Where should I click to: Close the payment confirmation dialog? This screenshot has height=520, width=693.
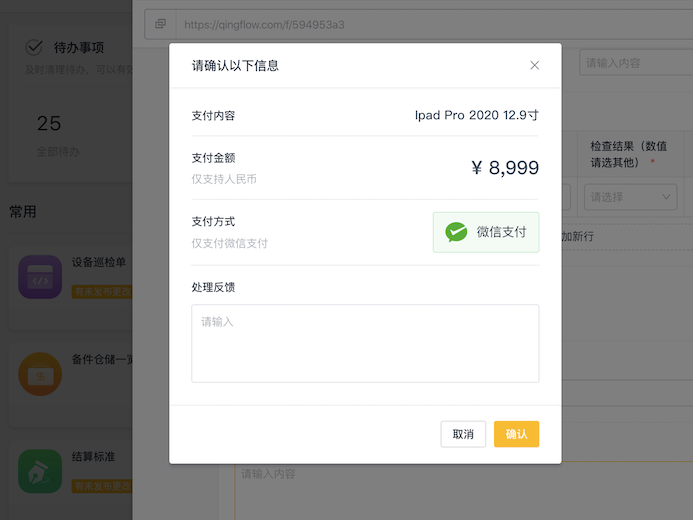coord(534,65)
